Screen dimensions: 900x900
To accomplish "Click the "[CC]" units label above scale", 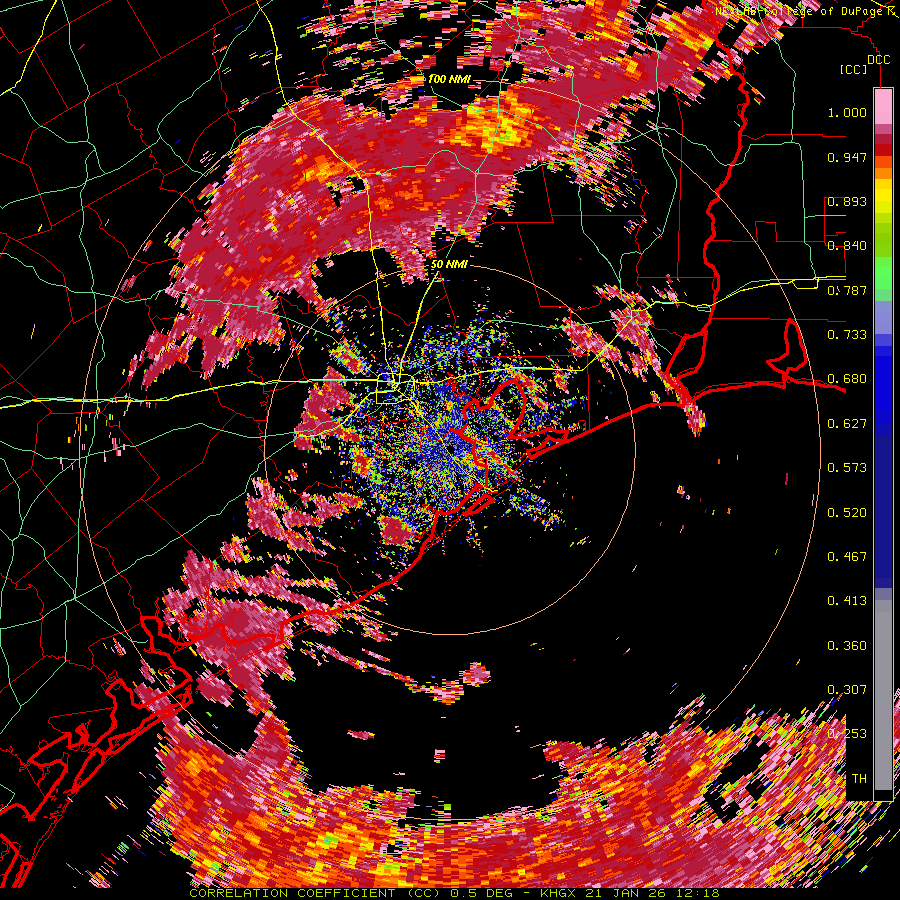I will click(x=854, y=69).
